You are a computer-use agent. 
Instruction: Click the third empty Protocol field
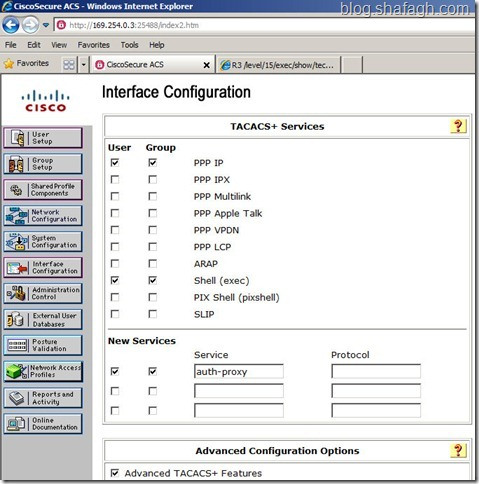376,411
